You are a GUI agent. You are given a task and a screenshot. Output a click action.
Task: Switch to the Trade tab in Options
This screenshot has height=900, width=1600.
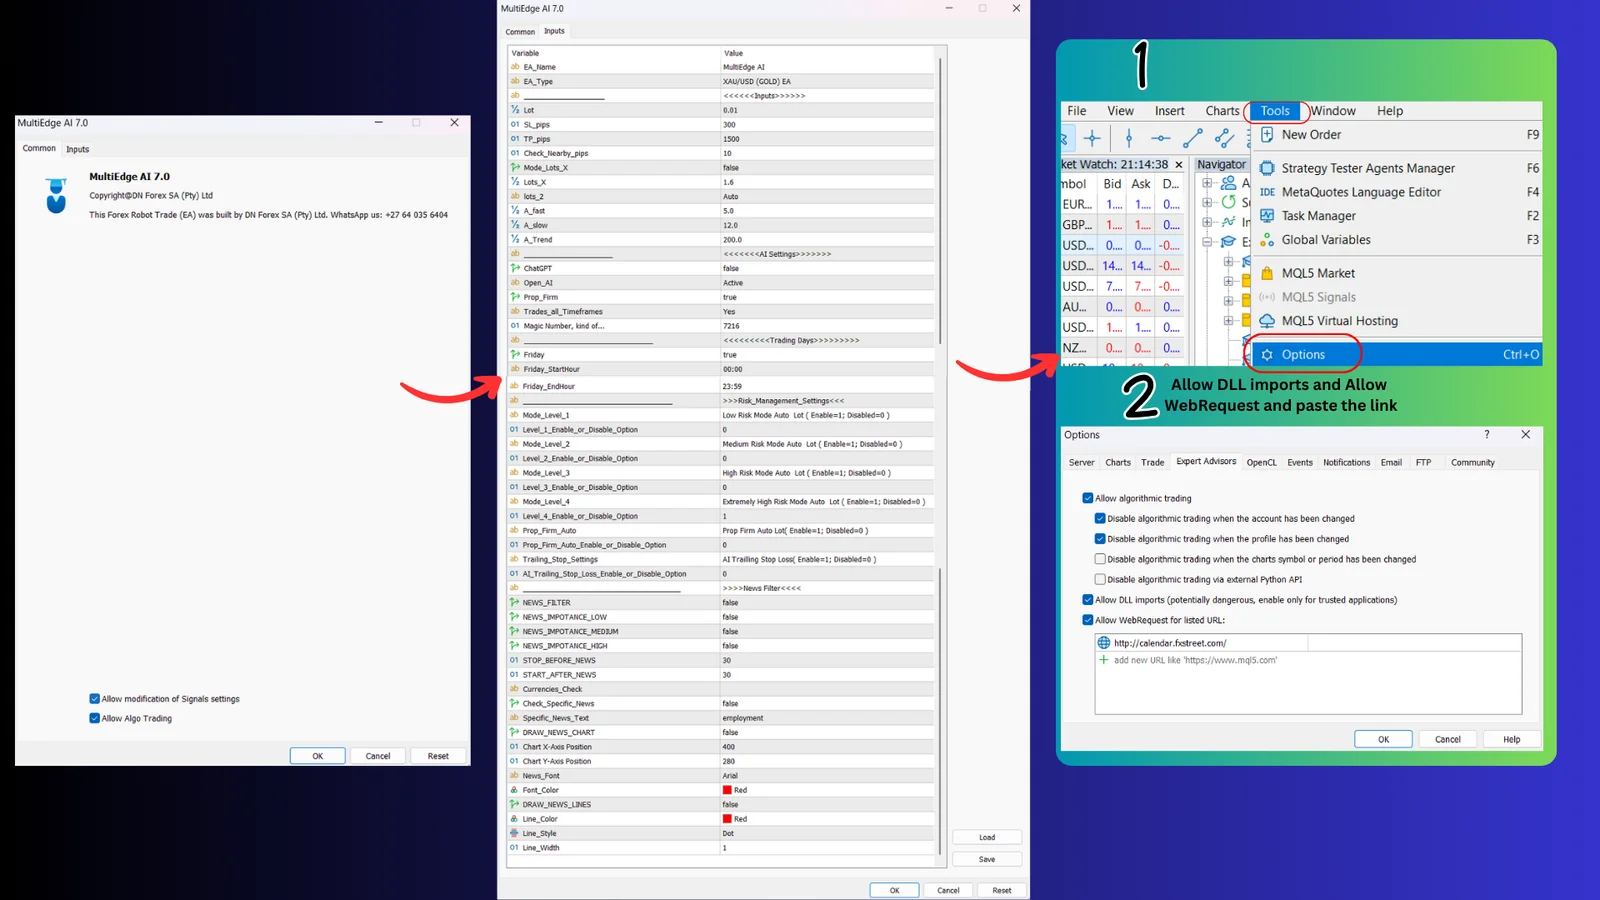(x=1152, y=462)
